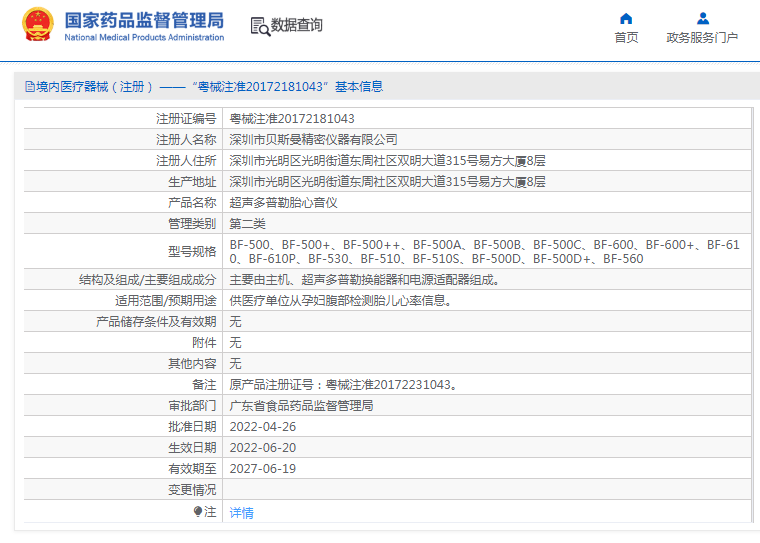Select product name 超声多普勒胎心音仪
The width and height of the screenshot is (760, 543).
coord(283,203)
